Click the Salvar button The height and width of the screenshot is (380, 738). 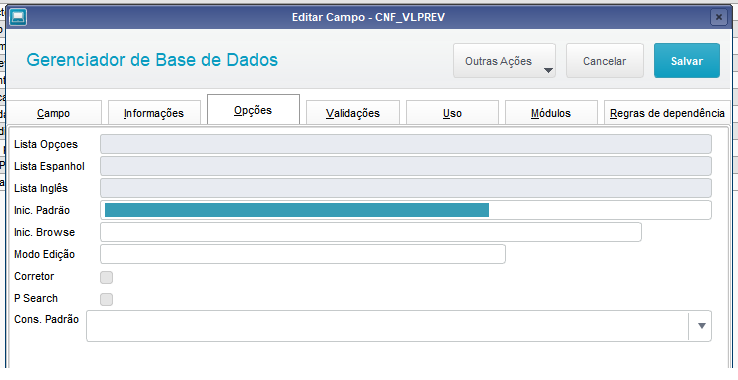687,61
